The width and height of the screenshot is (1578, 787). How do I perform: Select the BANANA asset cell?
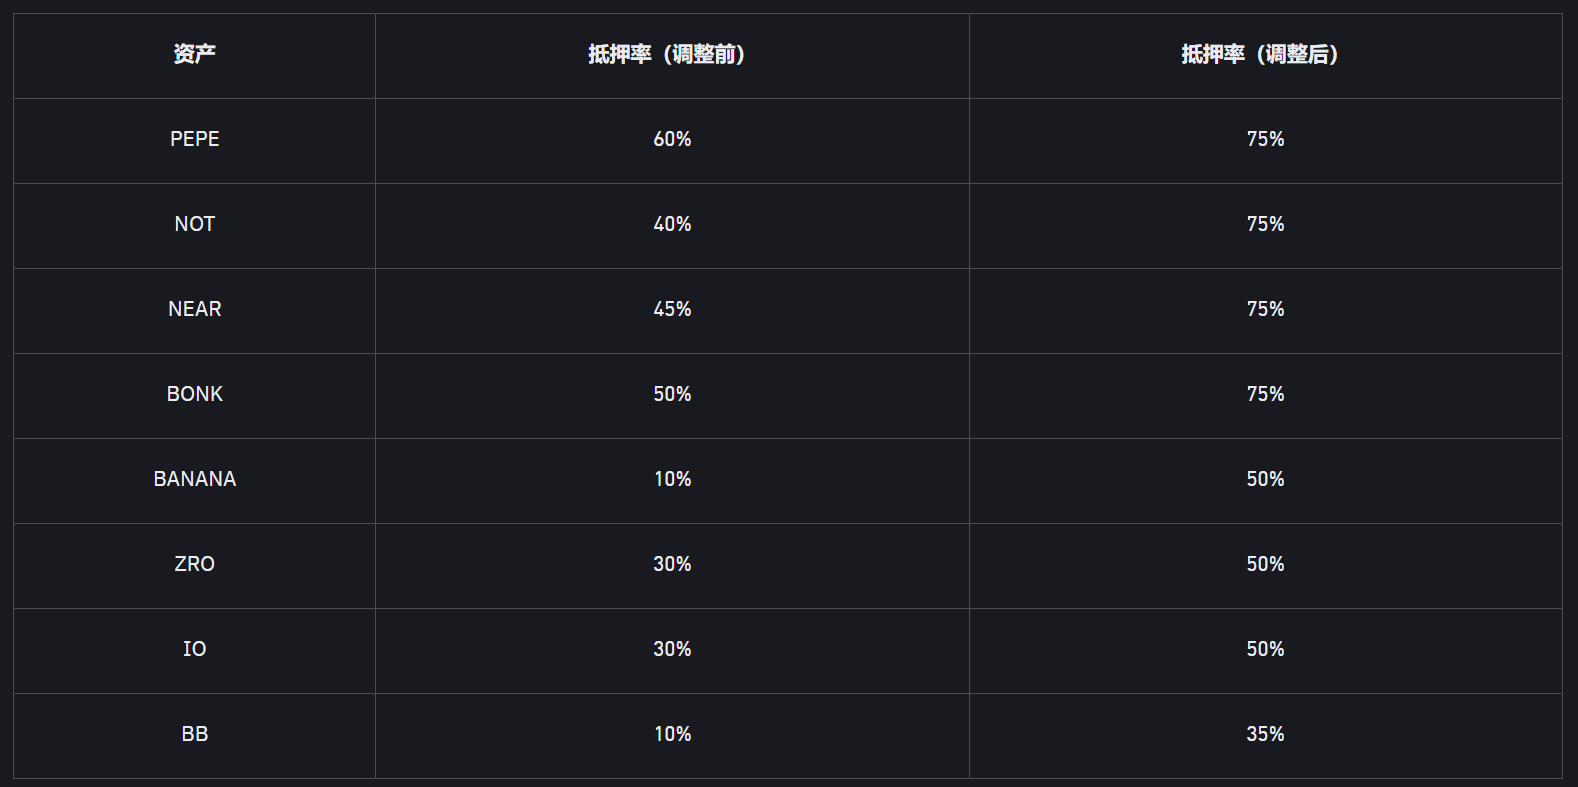pos(194,480)
